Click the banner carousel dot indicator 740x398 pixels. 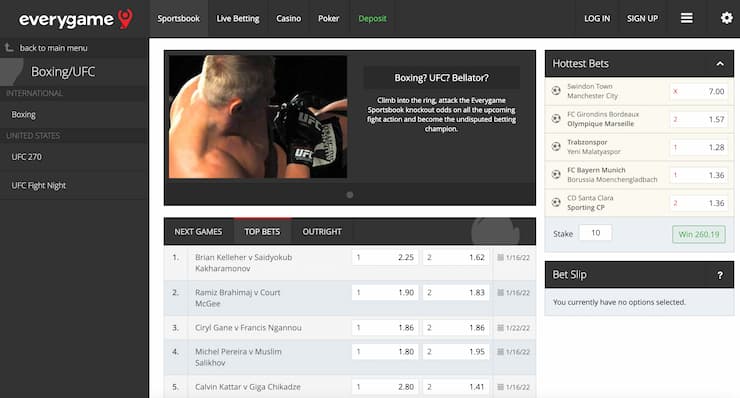350,195
